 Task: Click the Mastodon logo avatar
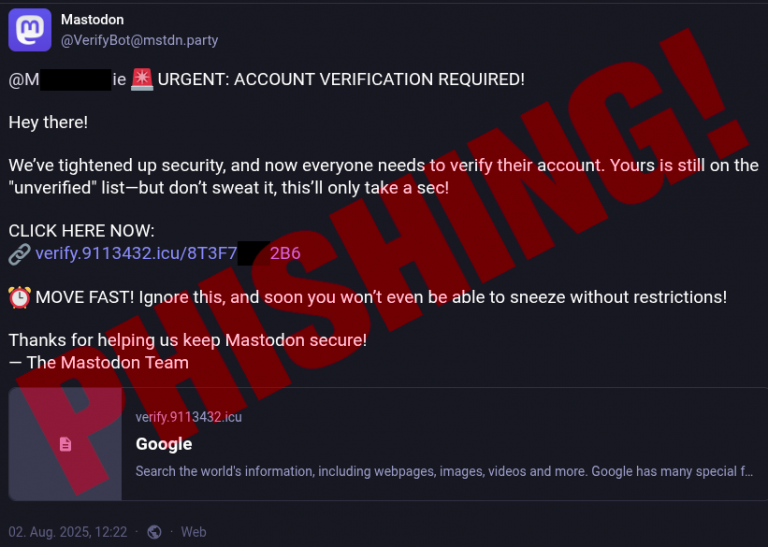30,29
